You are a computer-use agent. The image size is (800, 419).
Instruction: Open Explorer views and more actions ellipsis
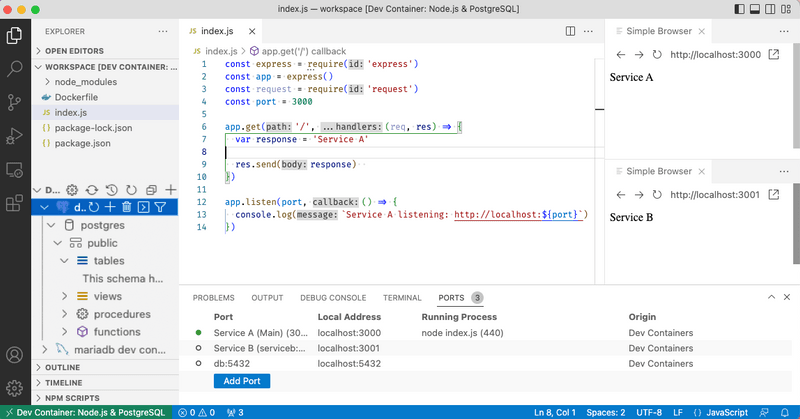[163, 32]
